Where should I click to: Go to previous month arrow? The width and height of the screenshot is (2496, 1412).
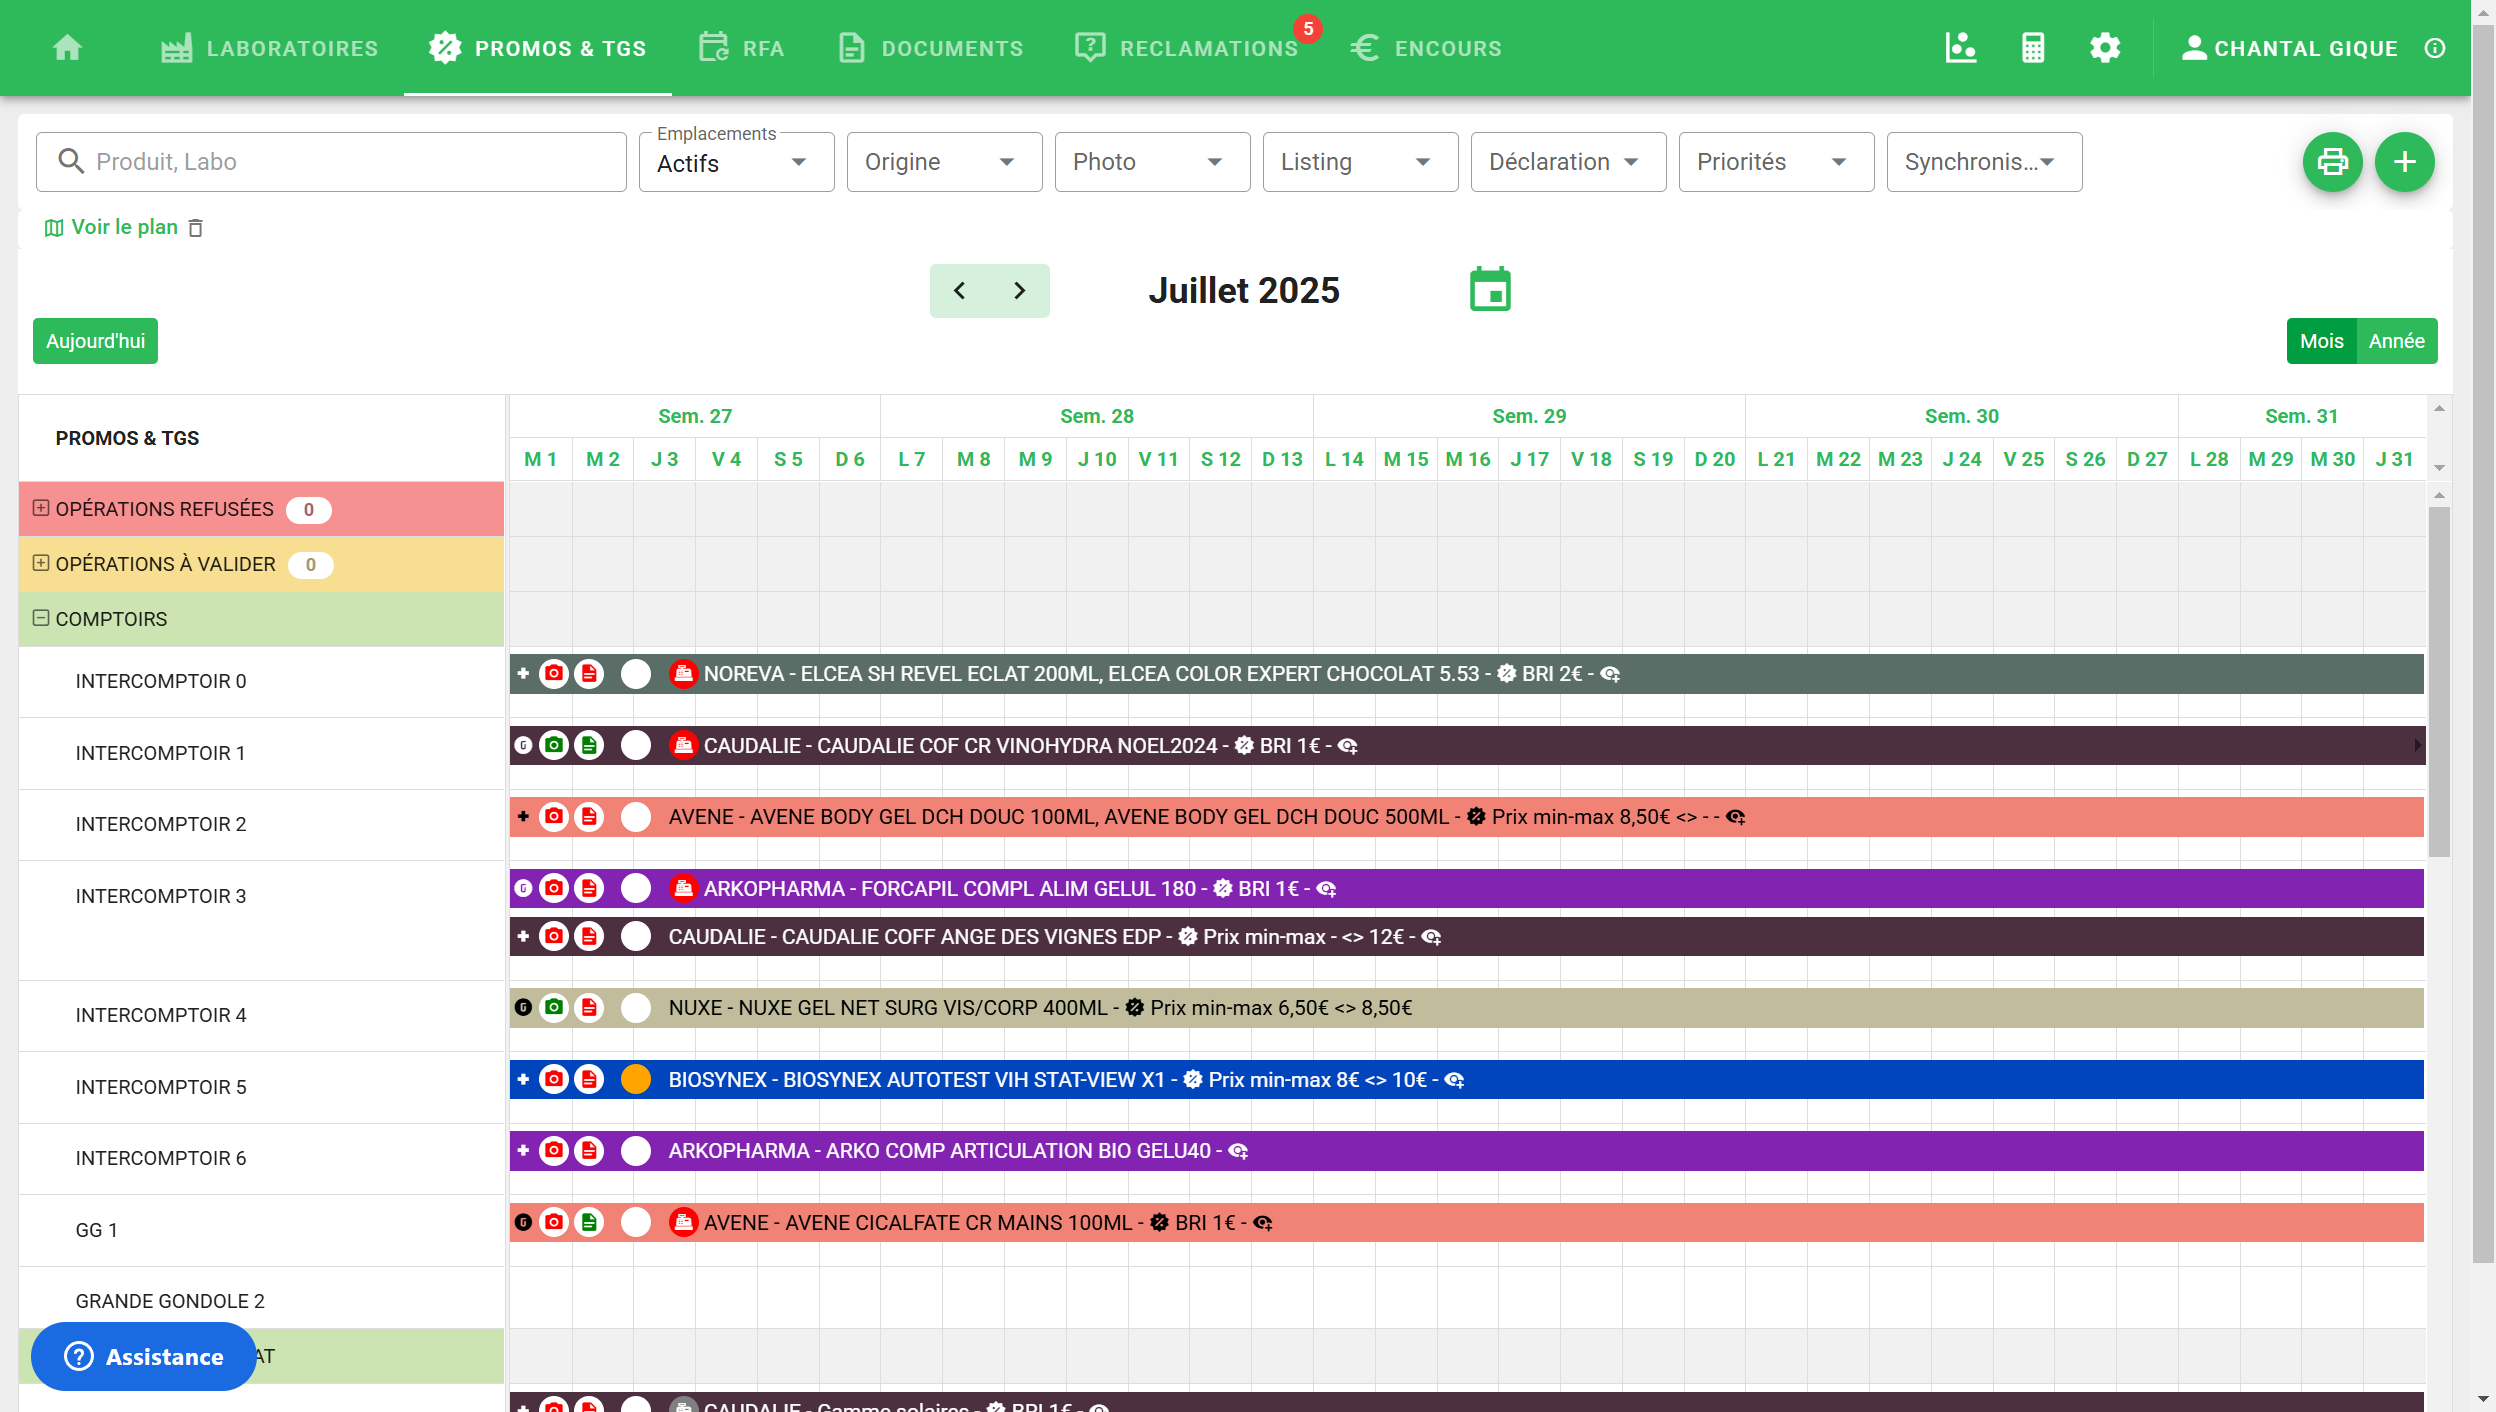[x=960, y=291]
